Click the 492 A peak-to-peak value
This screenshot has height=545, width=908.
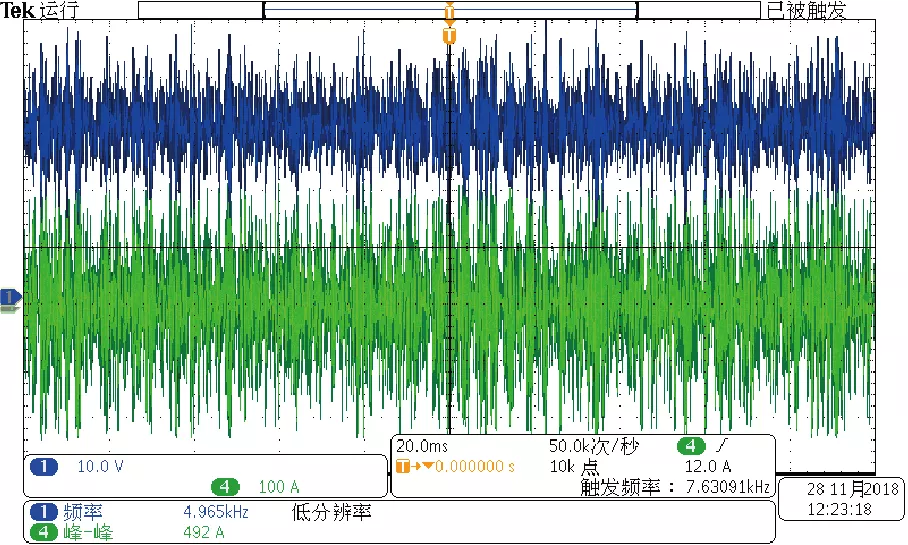pos(203,532)
